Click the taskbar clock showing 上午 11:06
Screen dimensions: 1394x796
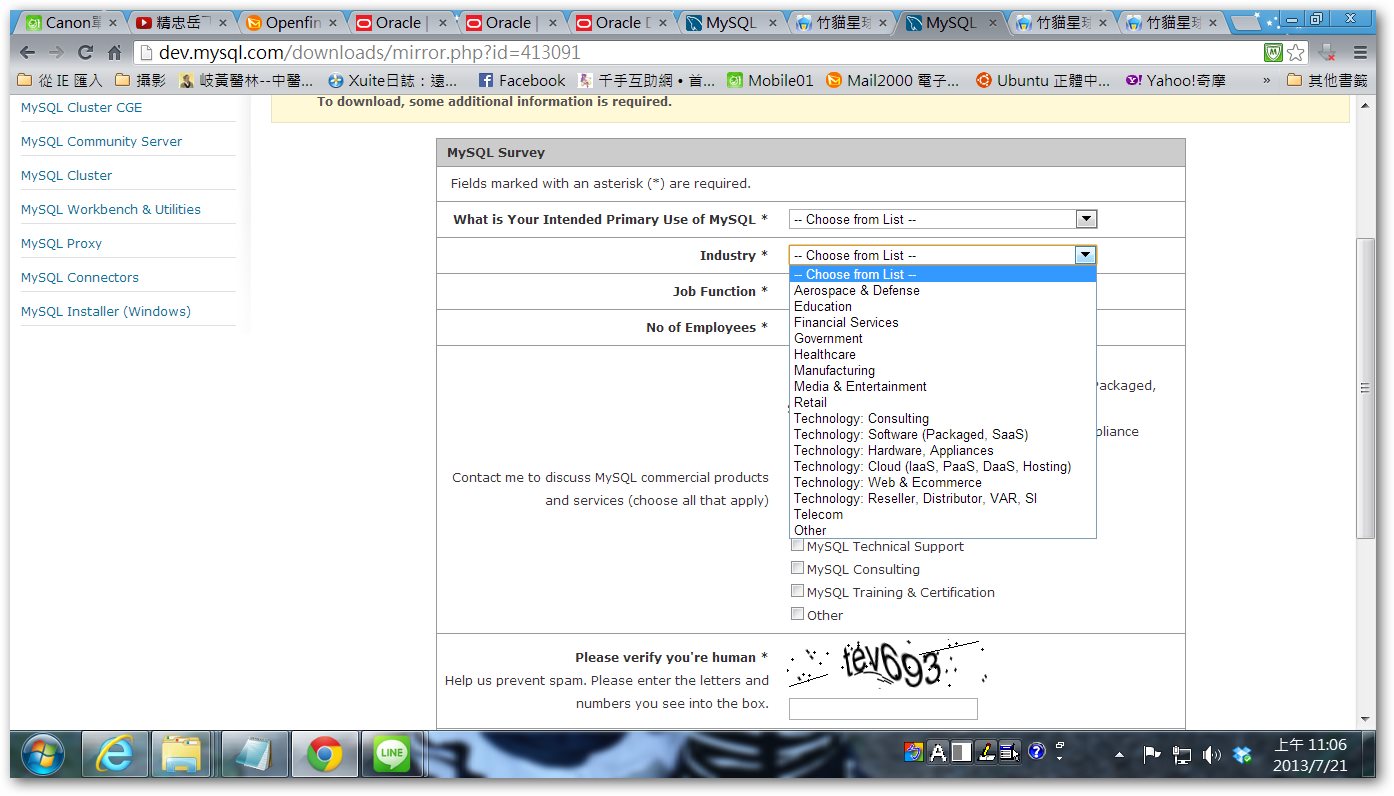point(1310,755)
